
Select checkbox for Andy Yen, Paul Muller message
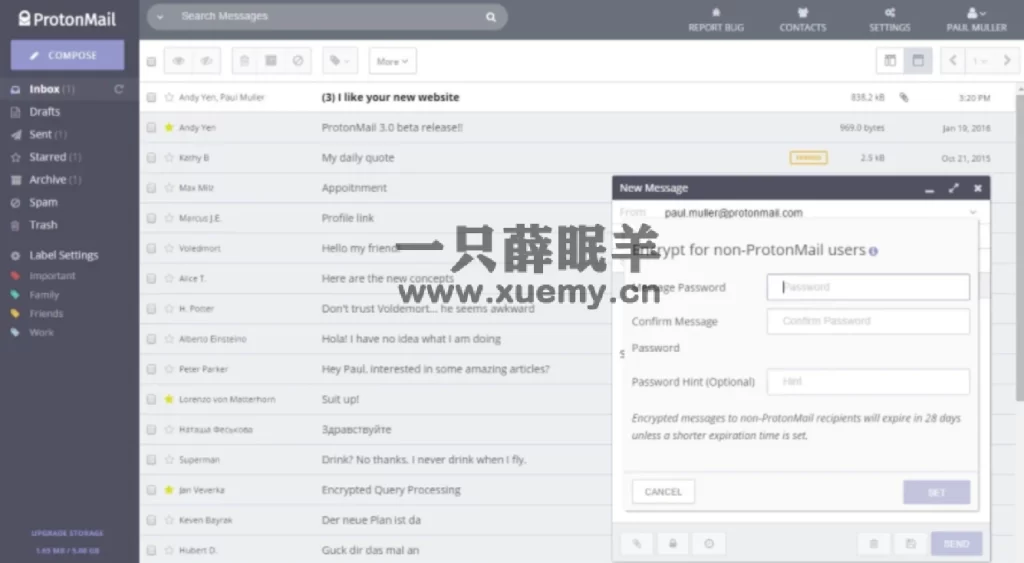[x=152, y=97]
